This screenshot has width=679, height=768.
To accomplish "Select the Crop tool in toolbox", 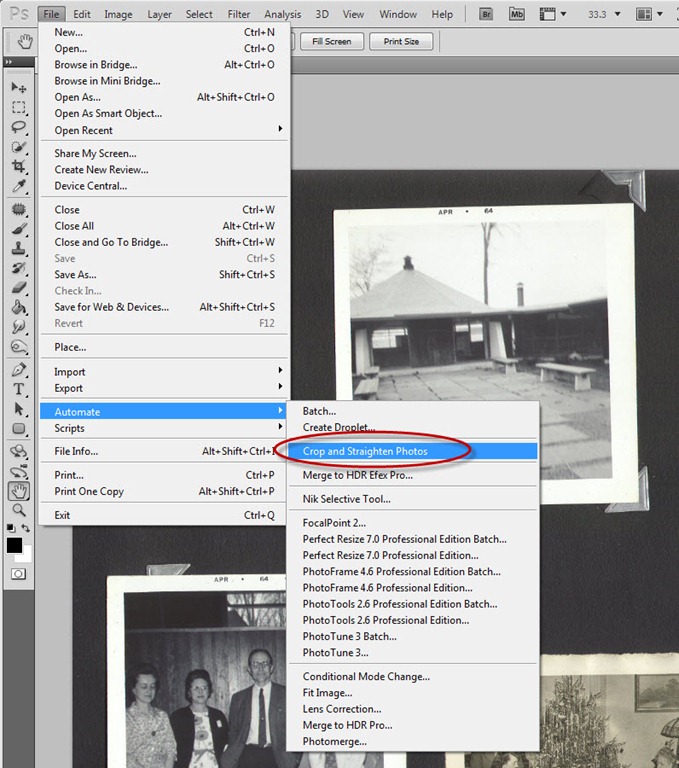I will tap(19, 166).
